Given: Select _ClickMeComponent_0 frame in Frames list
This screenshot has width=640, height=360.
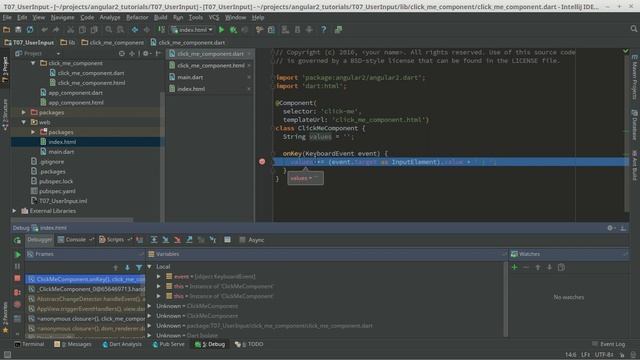Looking at the screenshot, I should point(86,289).
